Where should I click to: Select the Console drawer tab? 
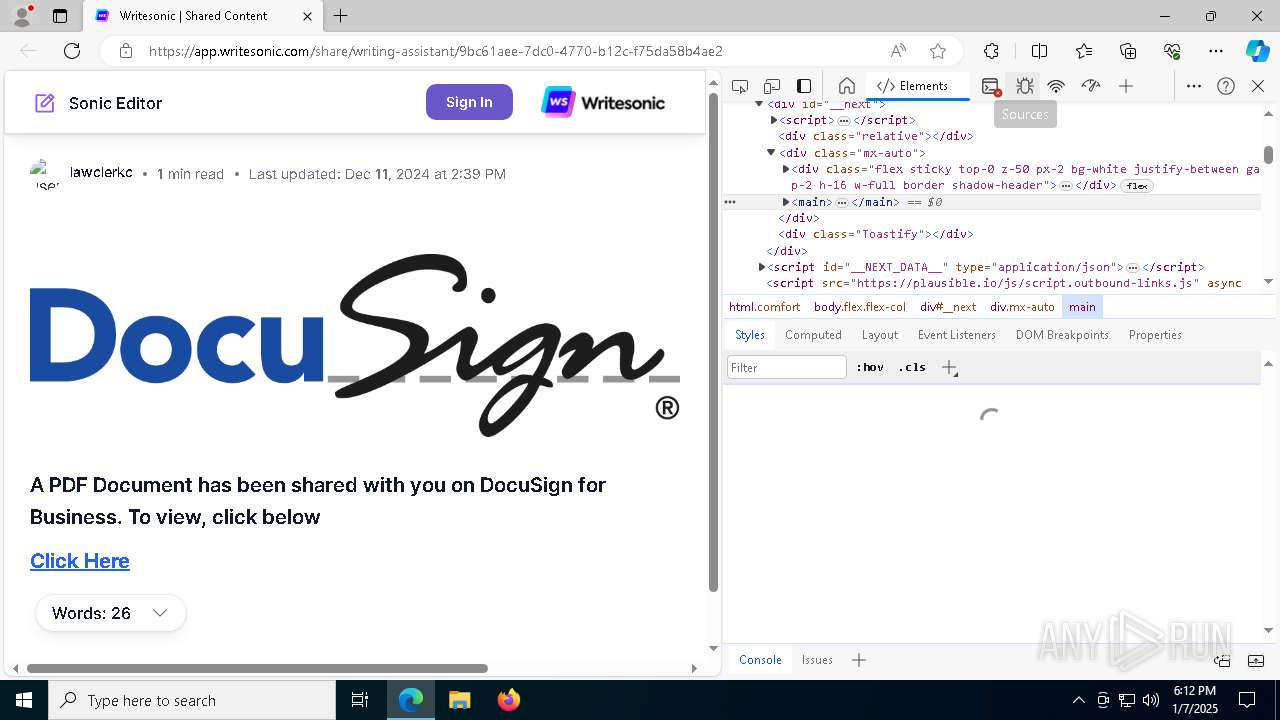point(760,660)
